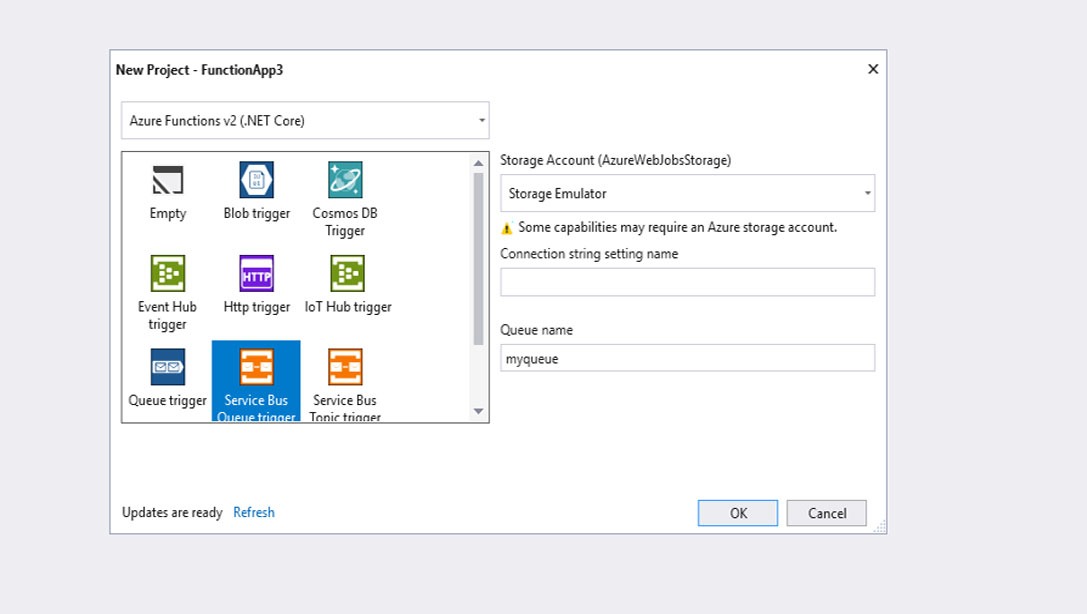Image resolution: width=1087 pixels, height=614 pixels.
Task: Click the template list scroll up arrow
Action: [x=478, y=163]
